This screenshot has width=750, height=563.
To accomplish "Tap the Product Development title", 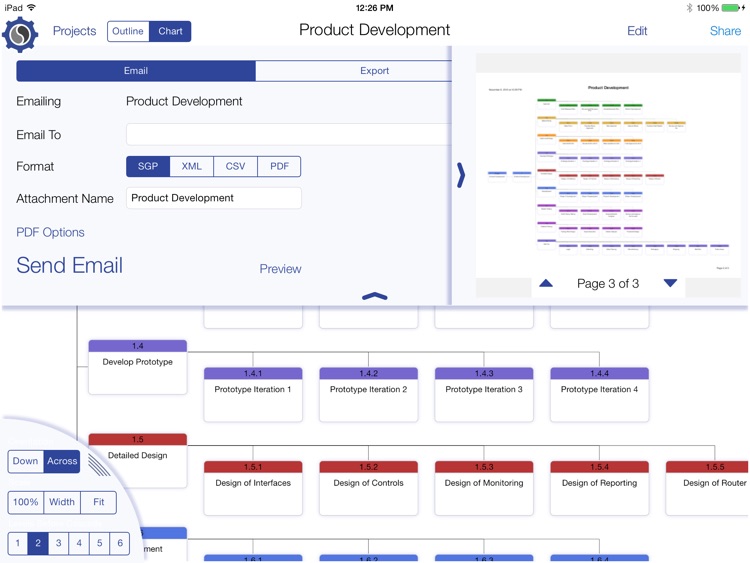I will (375, 30).
